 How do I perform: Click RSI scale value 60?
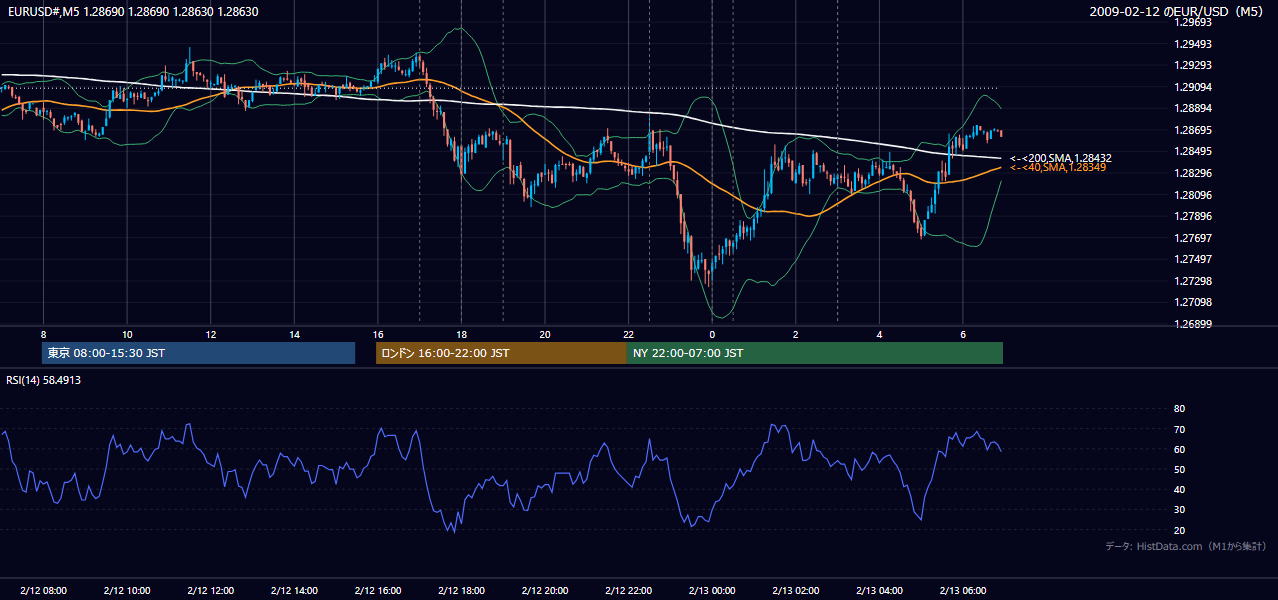[x=1179, y=449]
